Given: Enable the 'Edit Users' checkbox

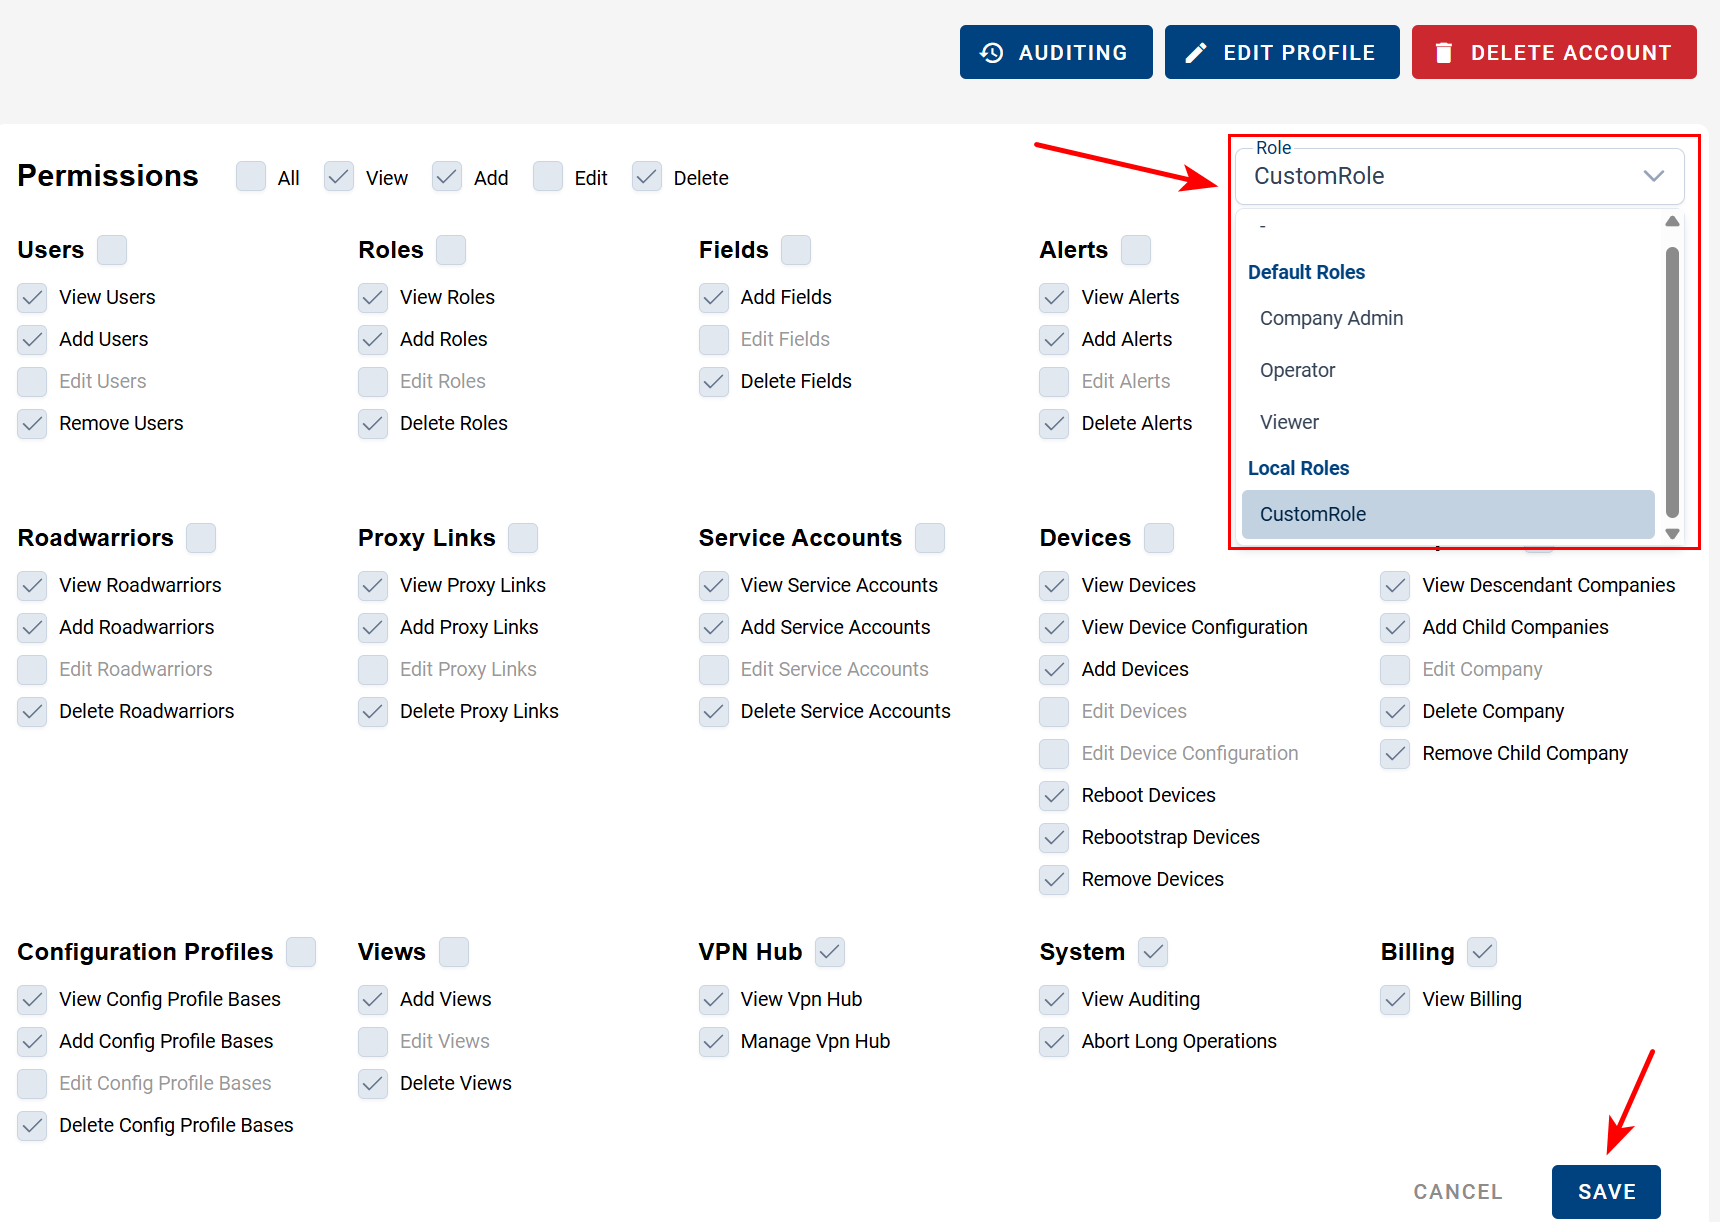Looking at the screenshot, I should (31, 381).
